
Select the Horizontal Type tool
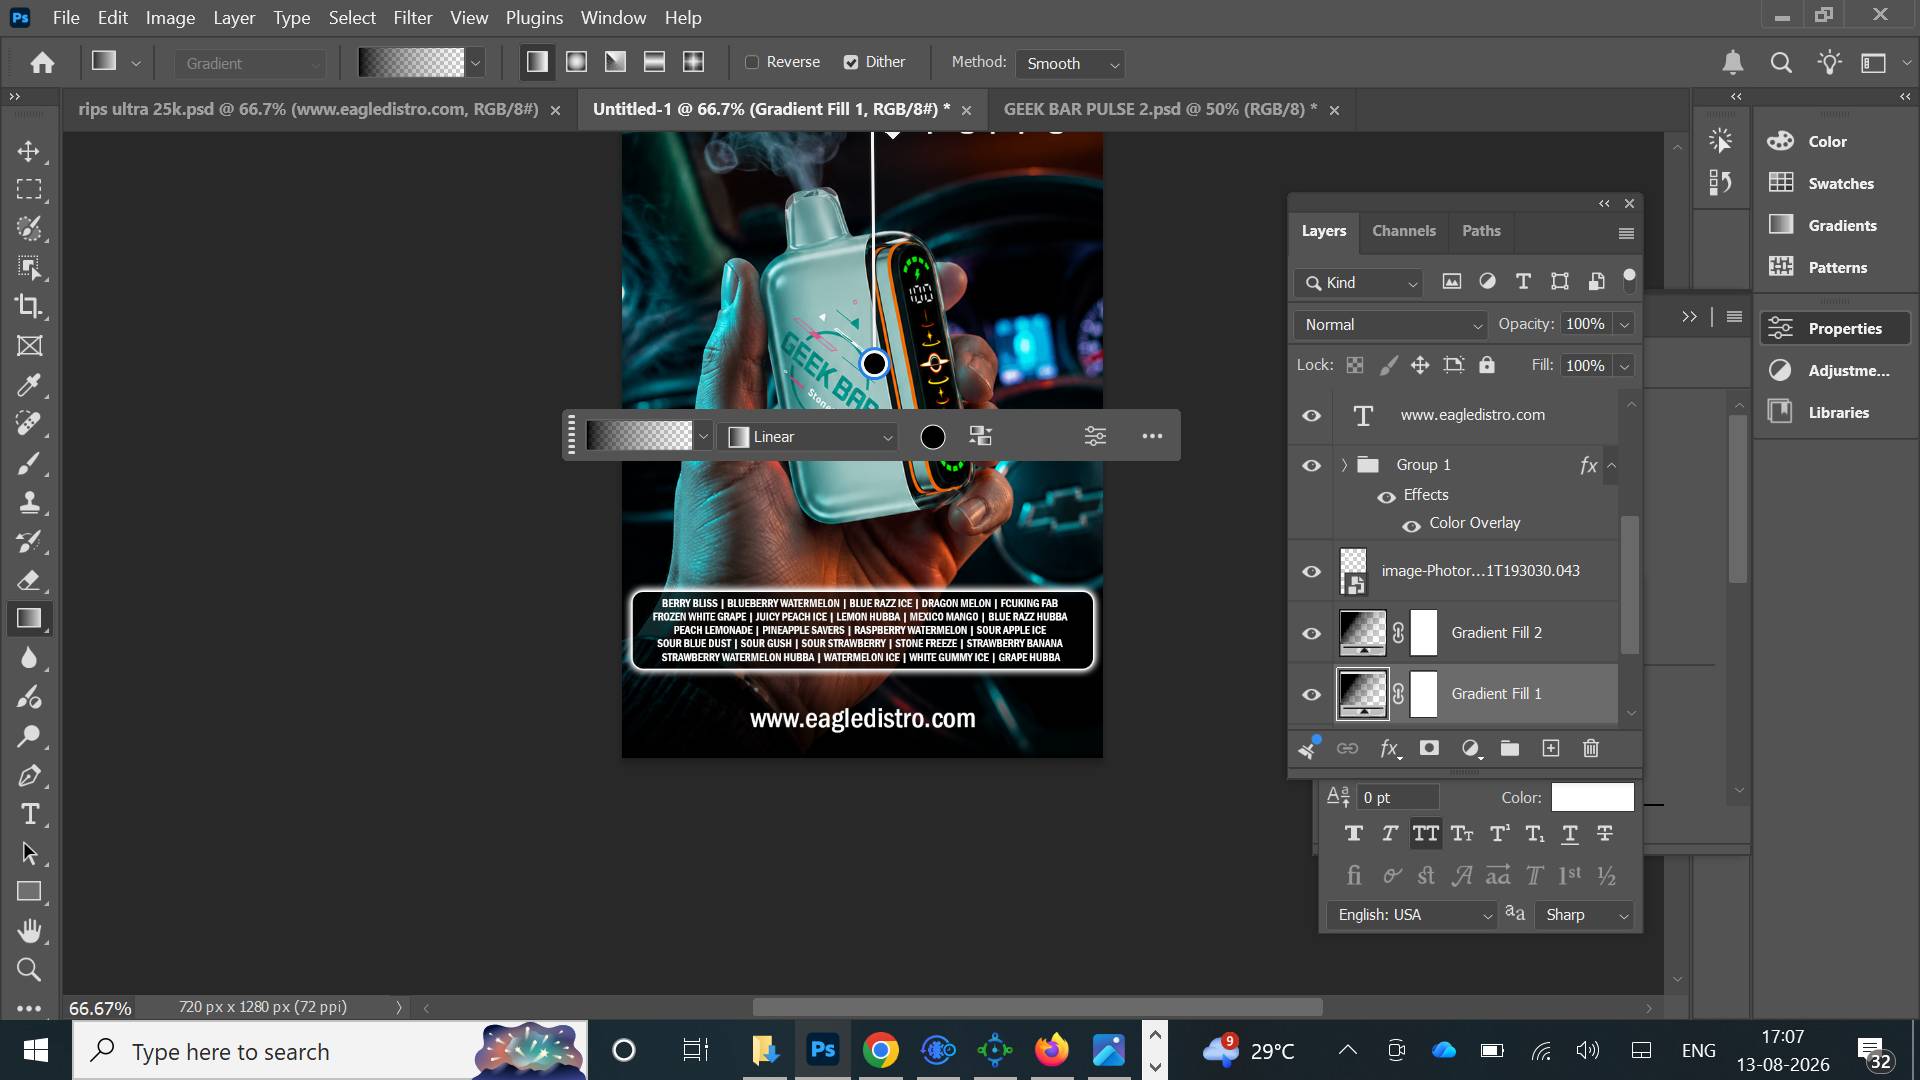pyautogui.click(x=29, y=814)
